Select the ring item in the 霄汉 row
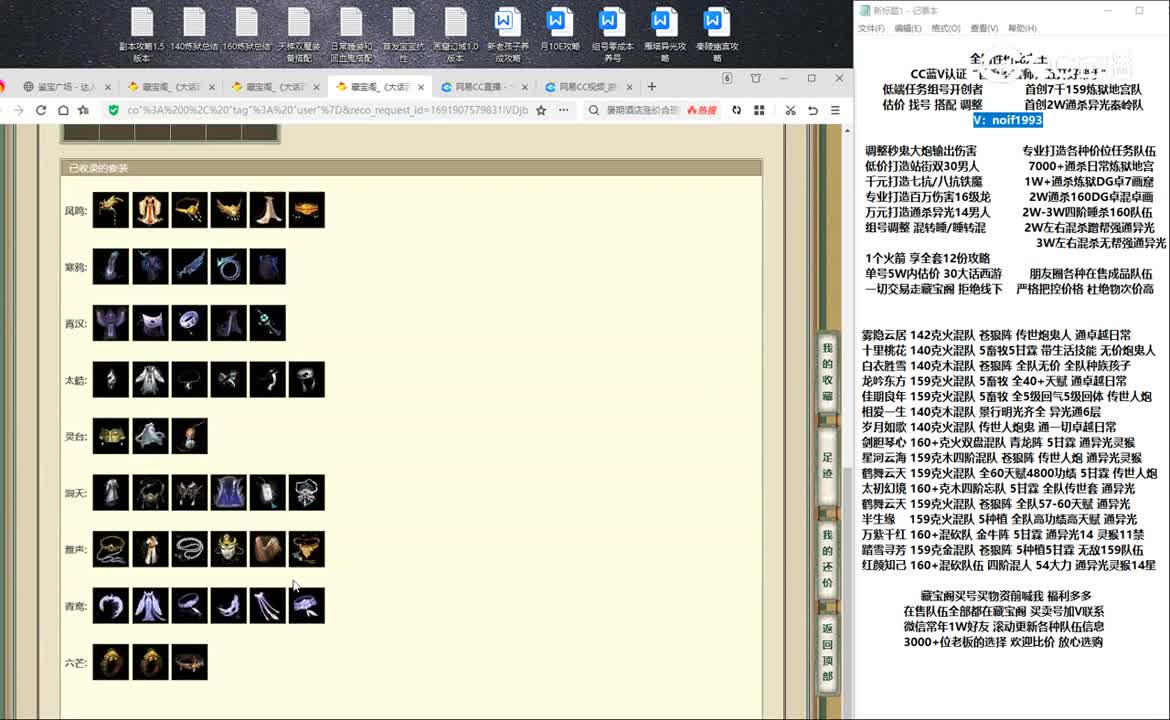The image size is (1170, 720). pos(190,323)
